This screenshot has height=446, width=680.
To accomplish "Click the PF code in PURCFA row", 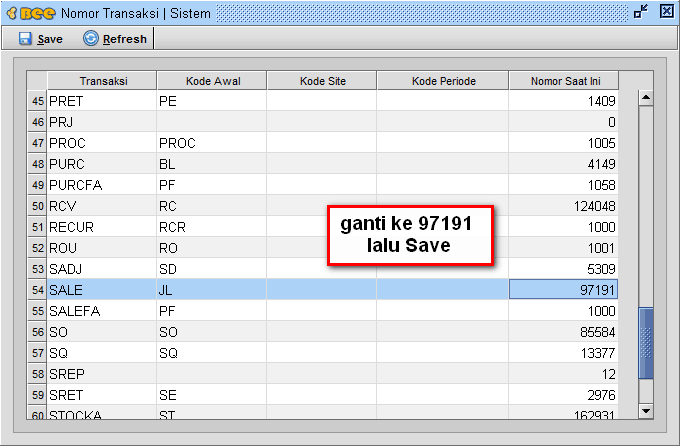I will (212, 185).
